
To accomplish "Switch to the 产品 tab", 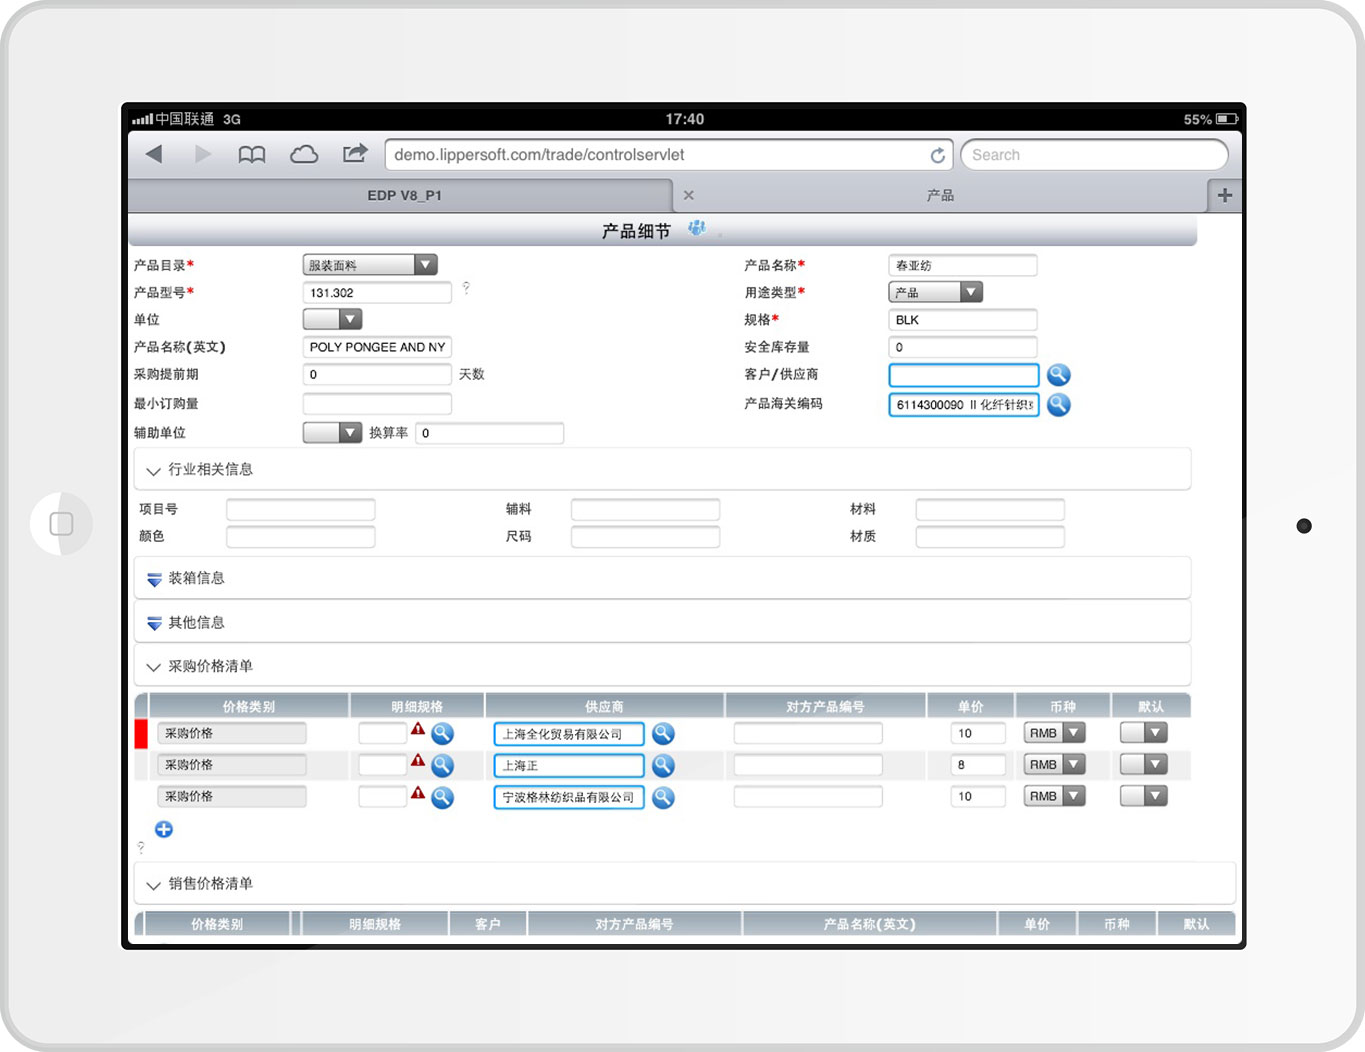I will pos(940,195).
